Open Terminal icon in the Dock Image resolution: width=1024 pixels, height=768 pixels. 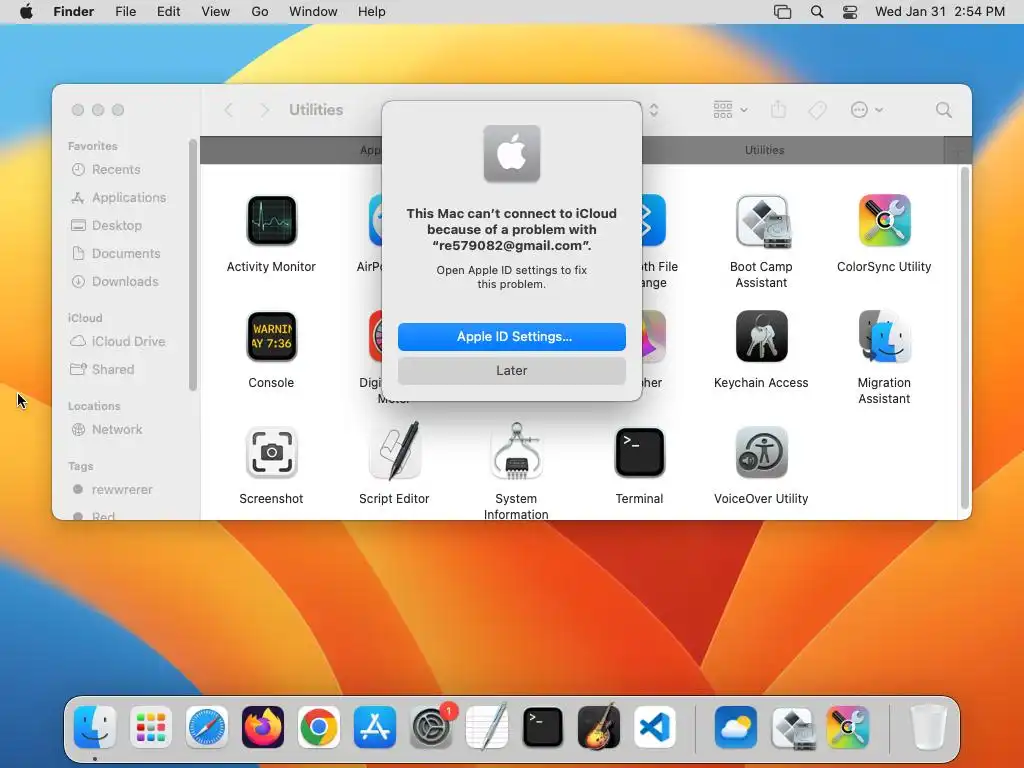tap(543, 727)
